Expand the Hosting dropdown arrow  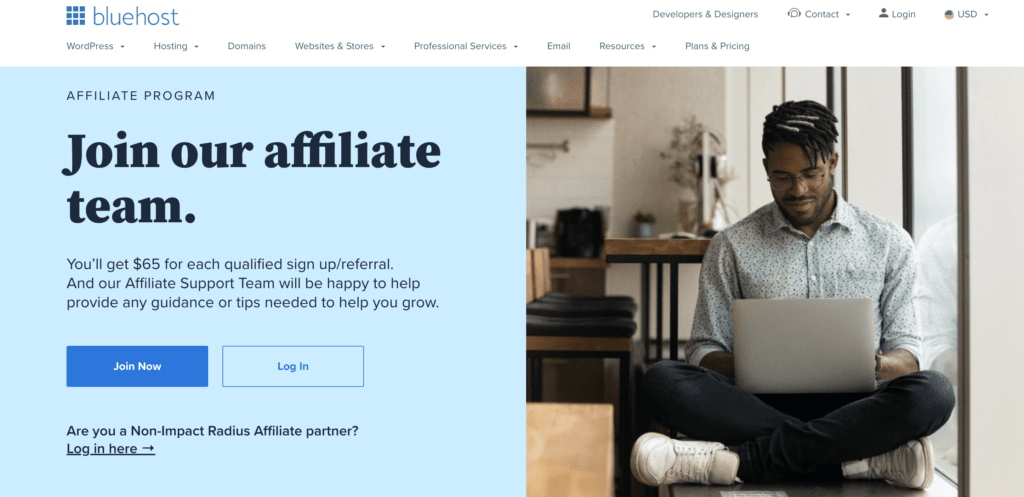point(197,47)
